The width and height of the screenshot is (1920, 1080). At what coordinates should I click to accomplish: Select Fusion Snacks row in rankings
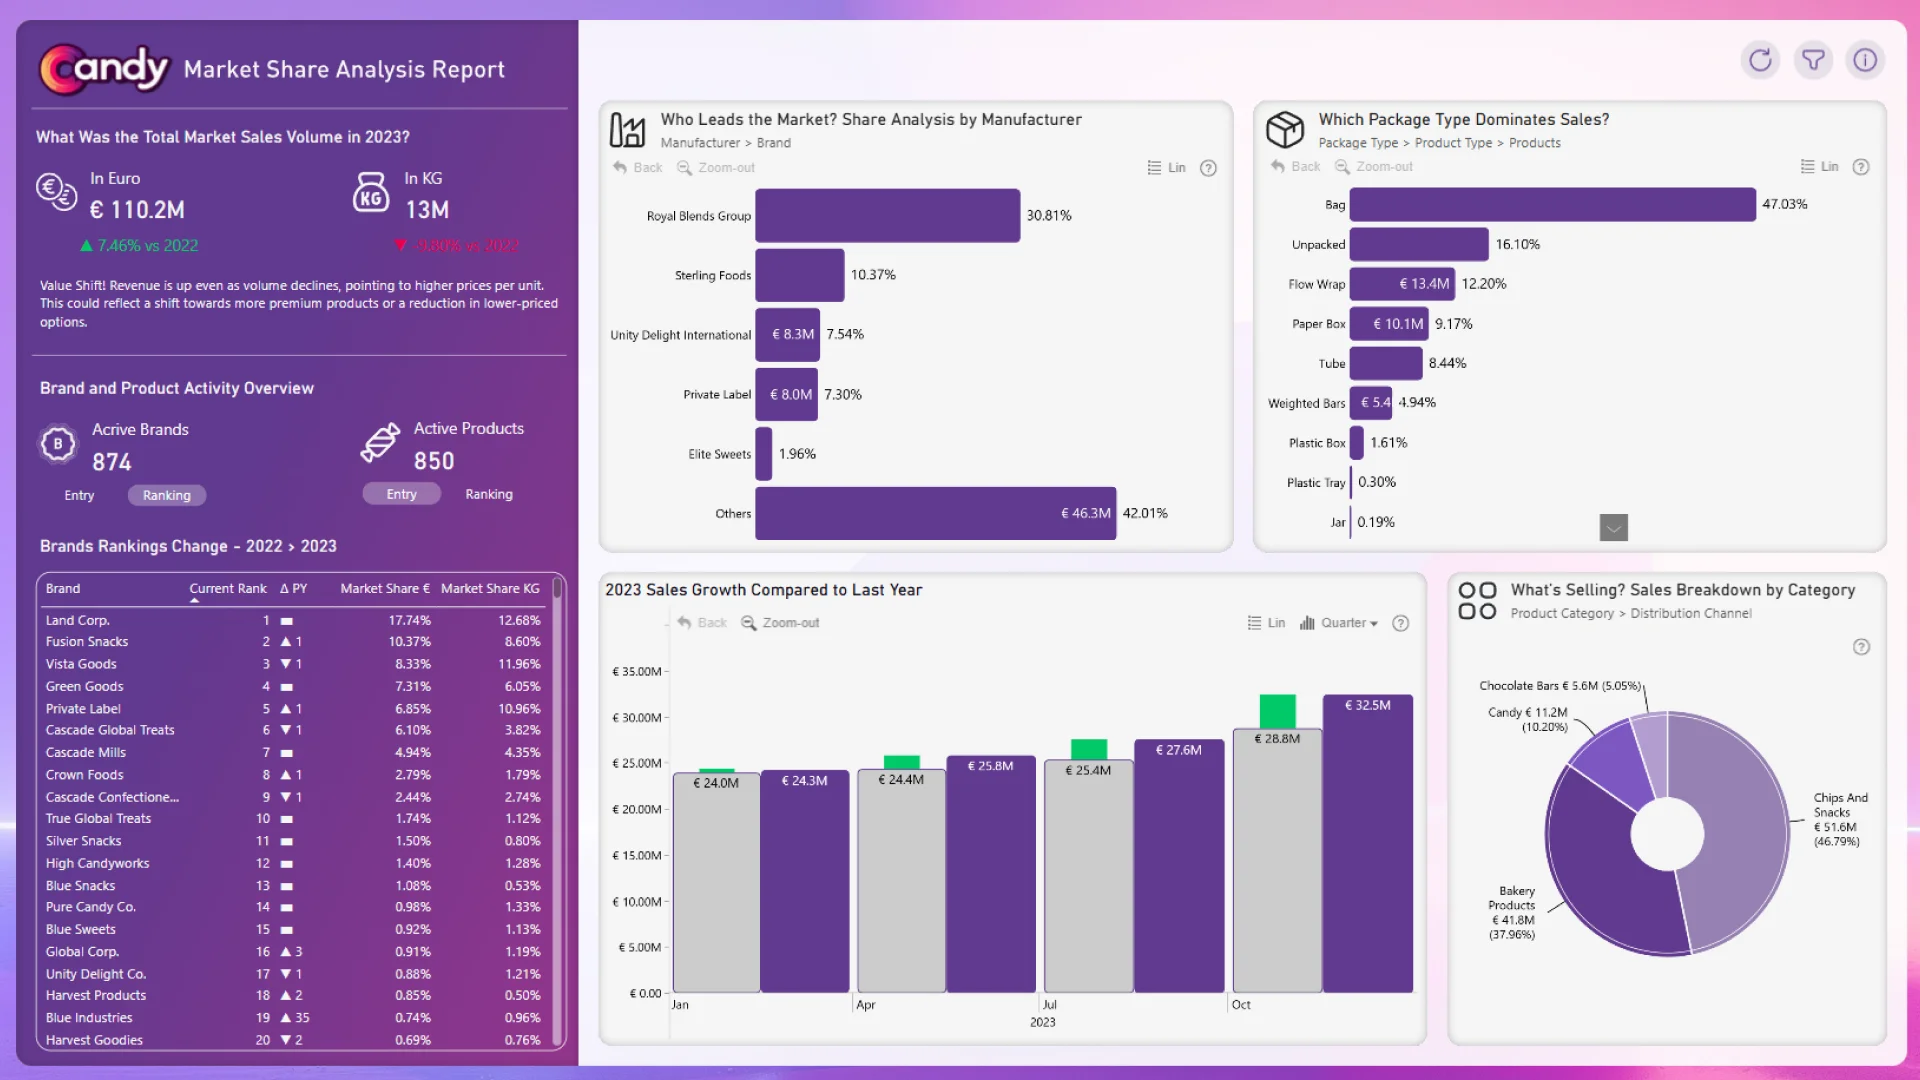click(293, 642)
